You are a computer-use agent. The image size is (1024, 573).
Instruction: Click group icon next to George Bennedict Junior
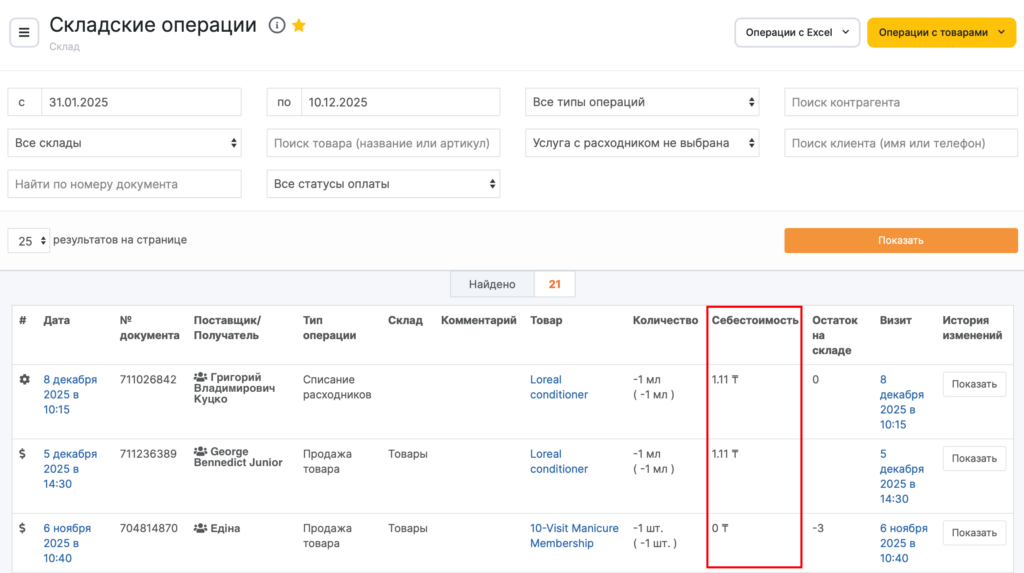200,453
